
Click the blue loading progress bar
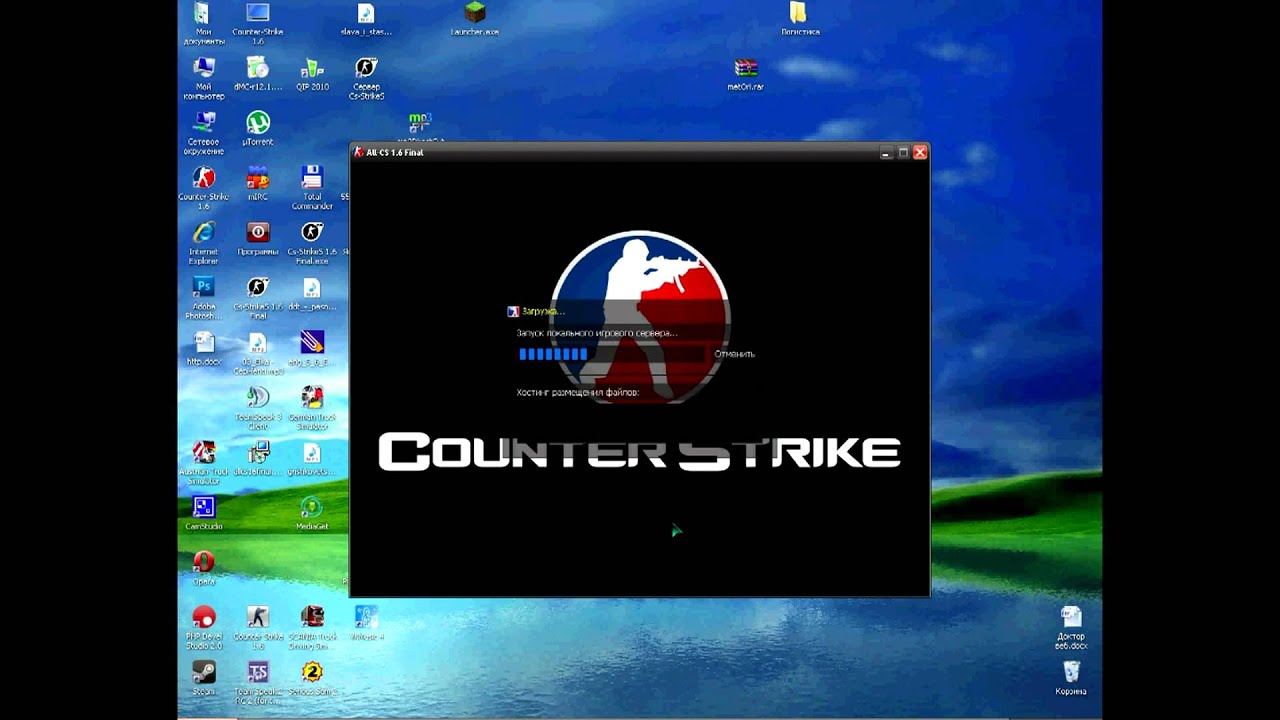tap(612, 354)
